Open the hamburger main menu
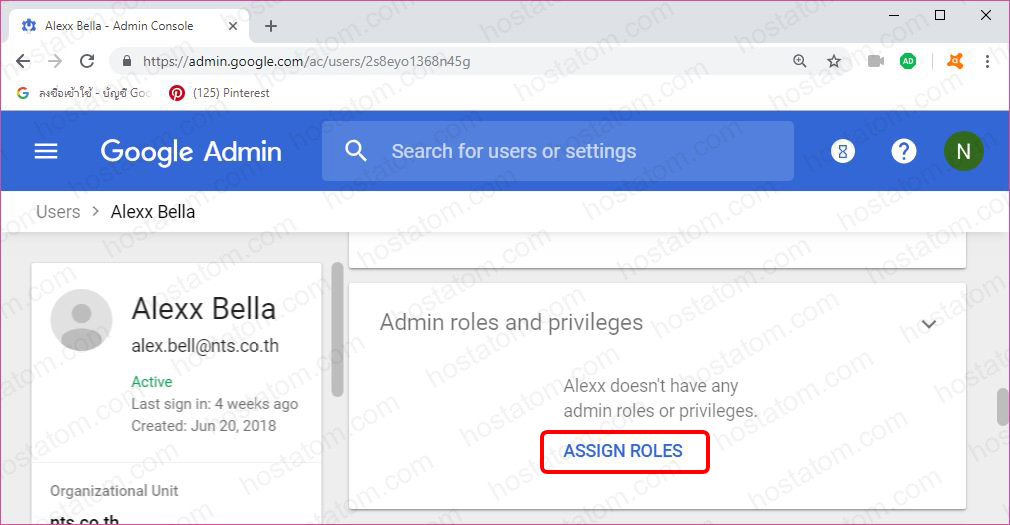 (46, 151)
